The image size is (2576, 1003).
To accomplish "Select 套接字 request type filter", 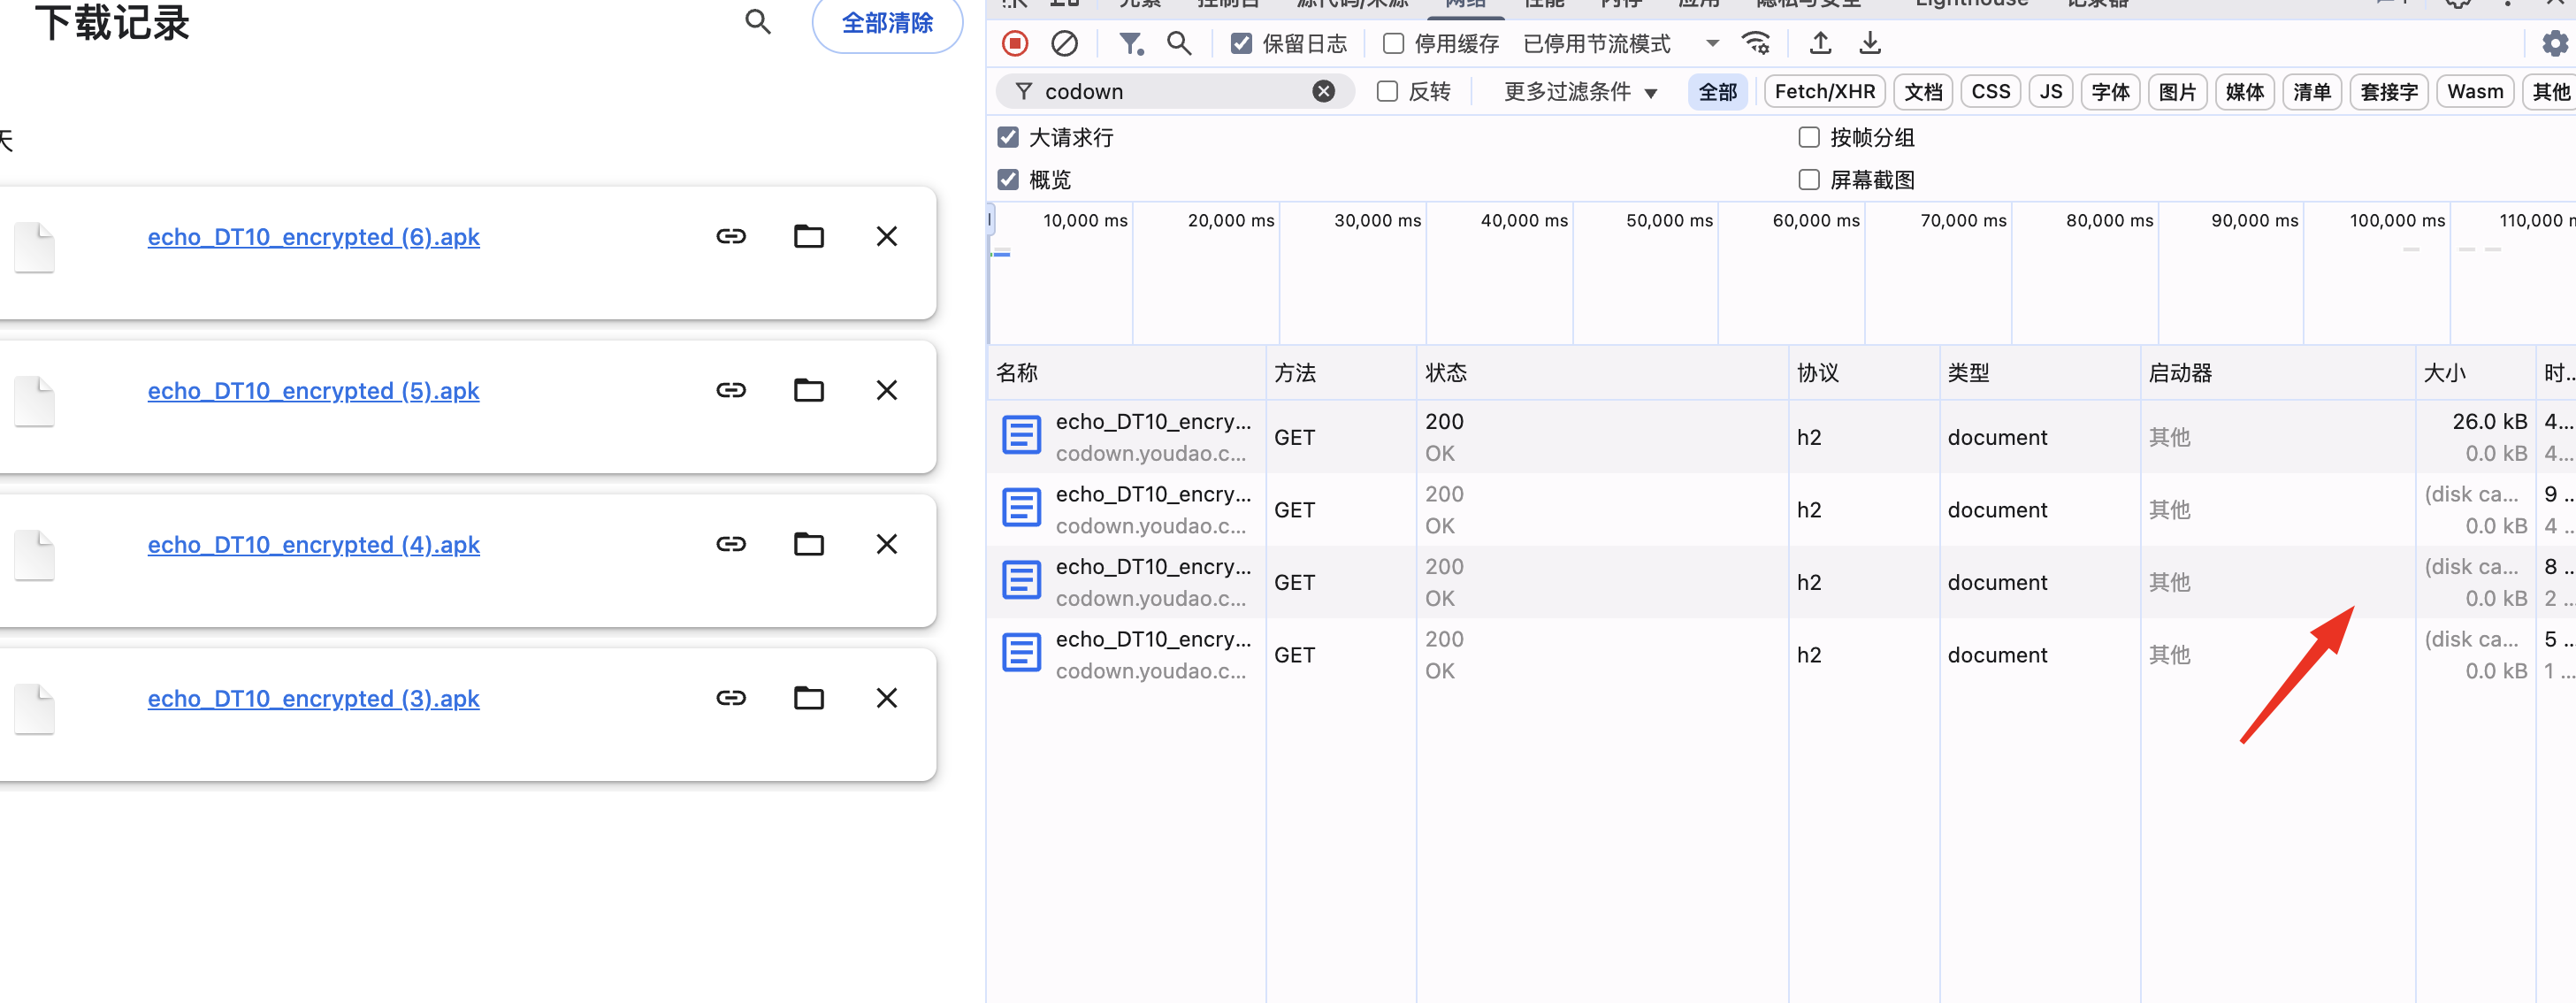I will [2389, 91].
